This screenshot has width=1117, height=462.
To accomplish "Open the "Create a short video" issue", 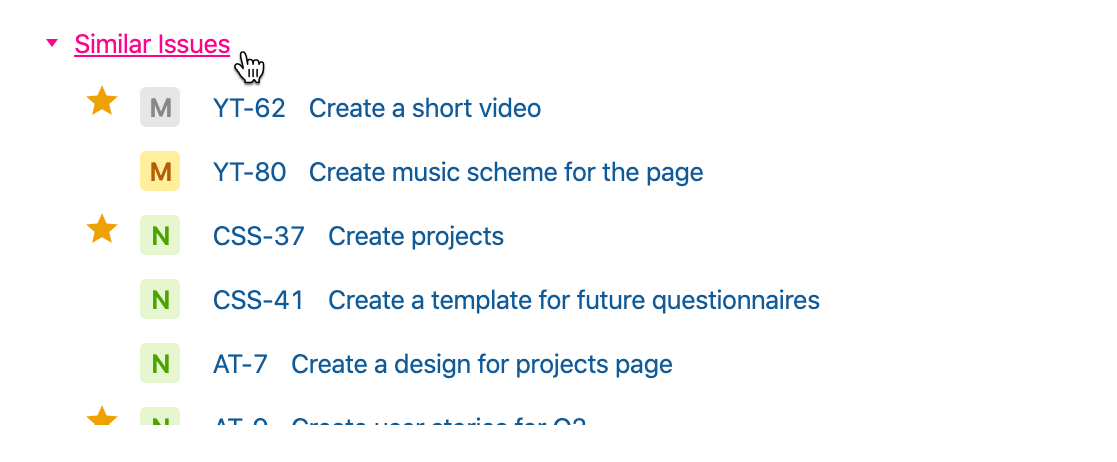I will pyautogui.click(x=425, y=108).
